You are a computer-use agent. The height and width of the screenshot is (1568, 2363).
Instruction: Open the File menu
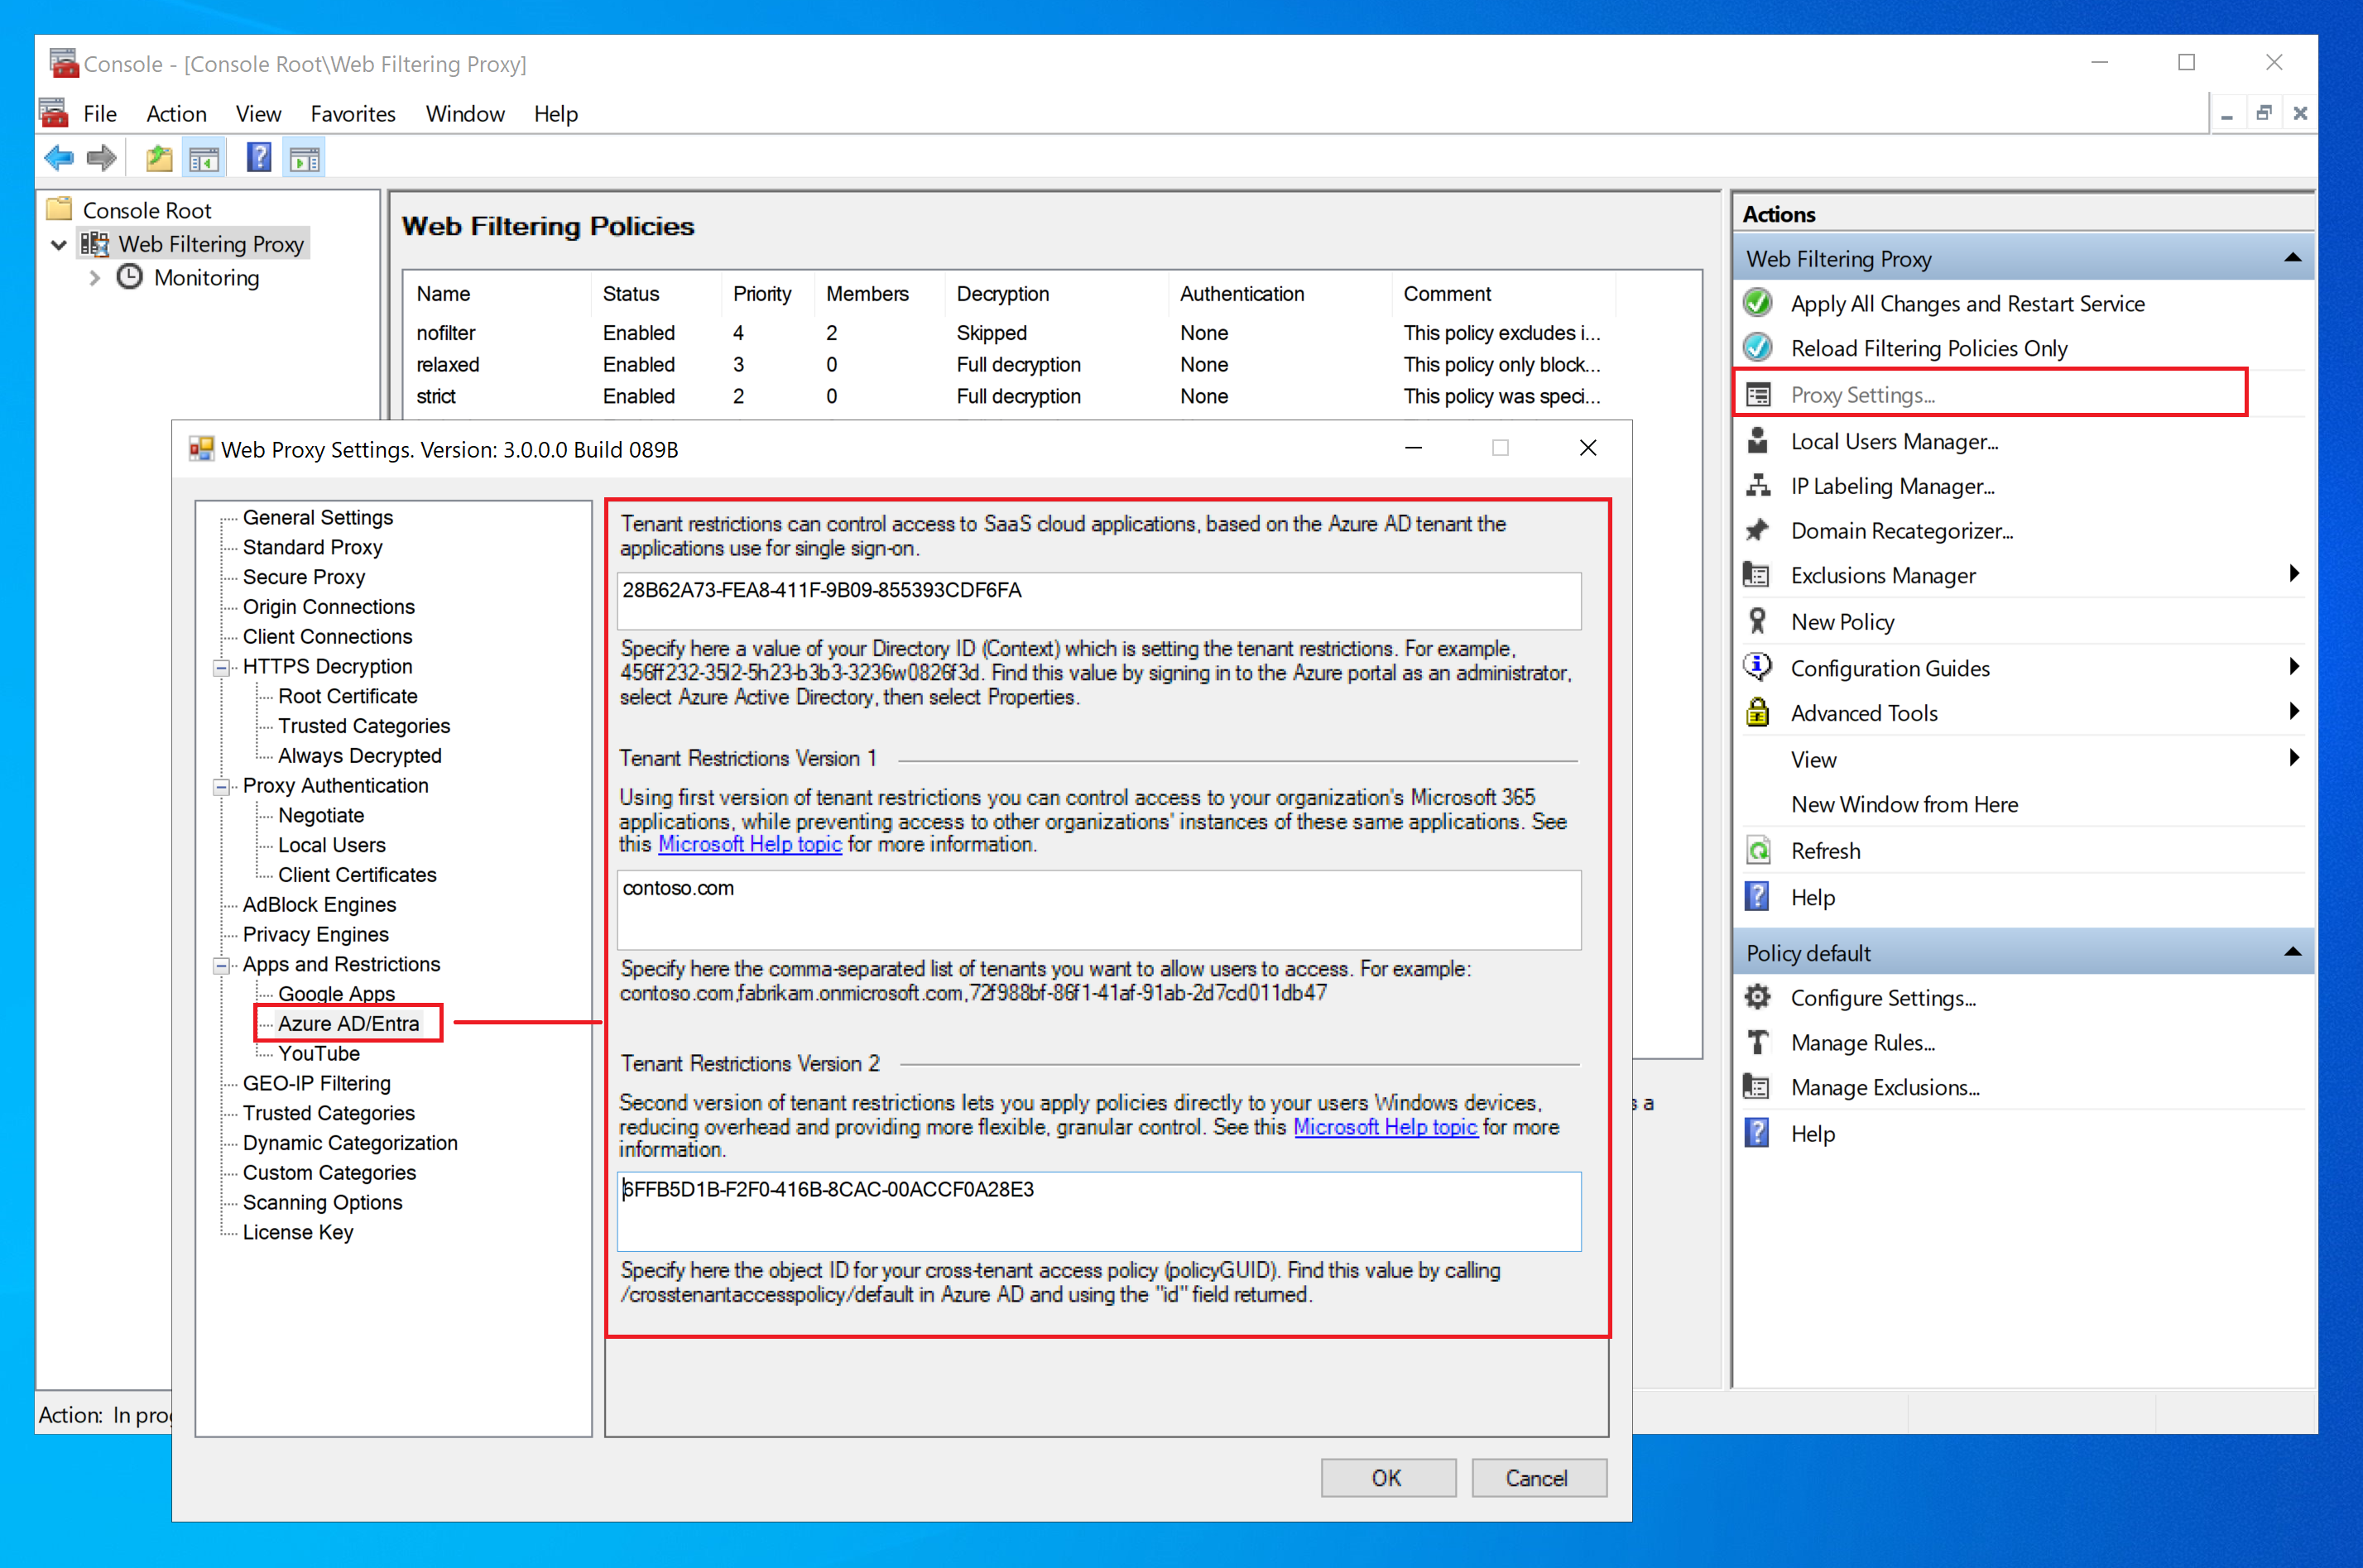tap(100, 114)
